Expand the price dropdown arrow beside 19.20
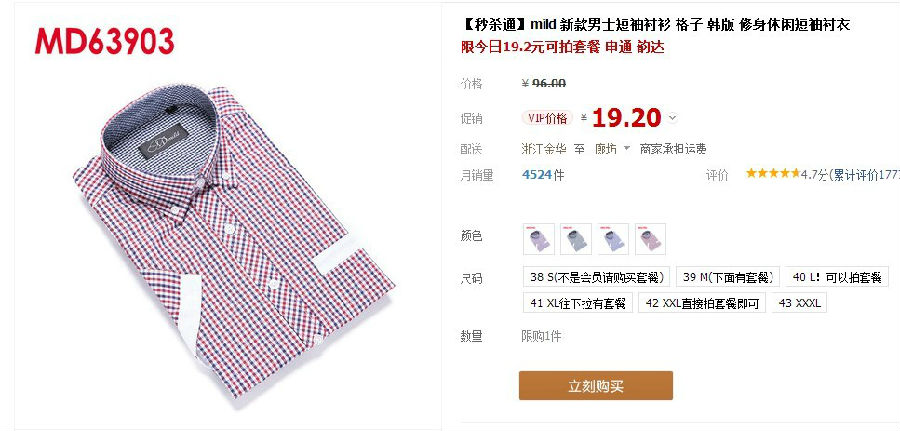900x431 pixels. (673, 118)
